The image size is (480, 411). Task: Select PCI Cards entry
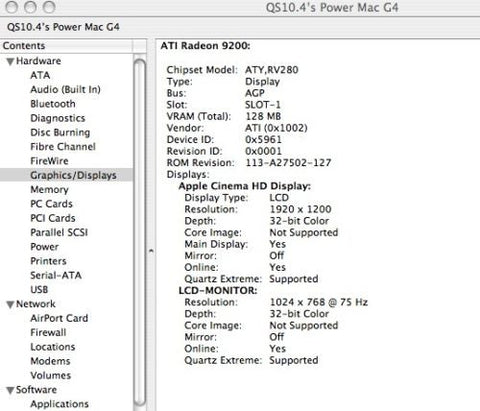click(x=53, y=218)
